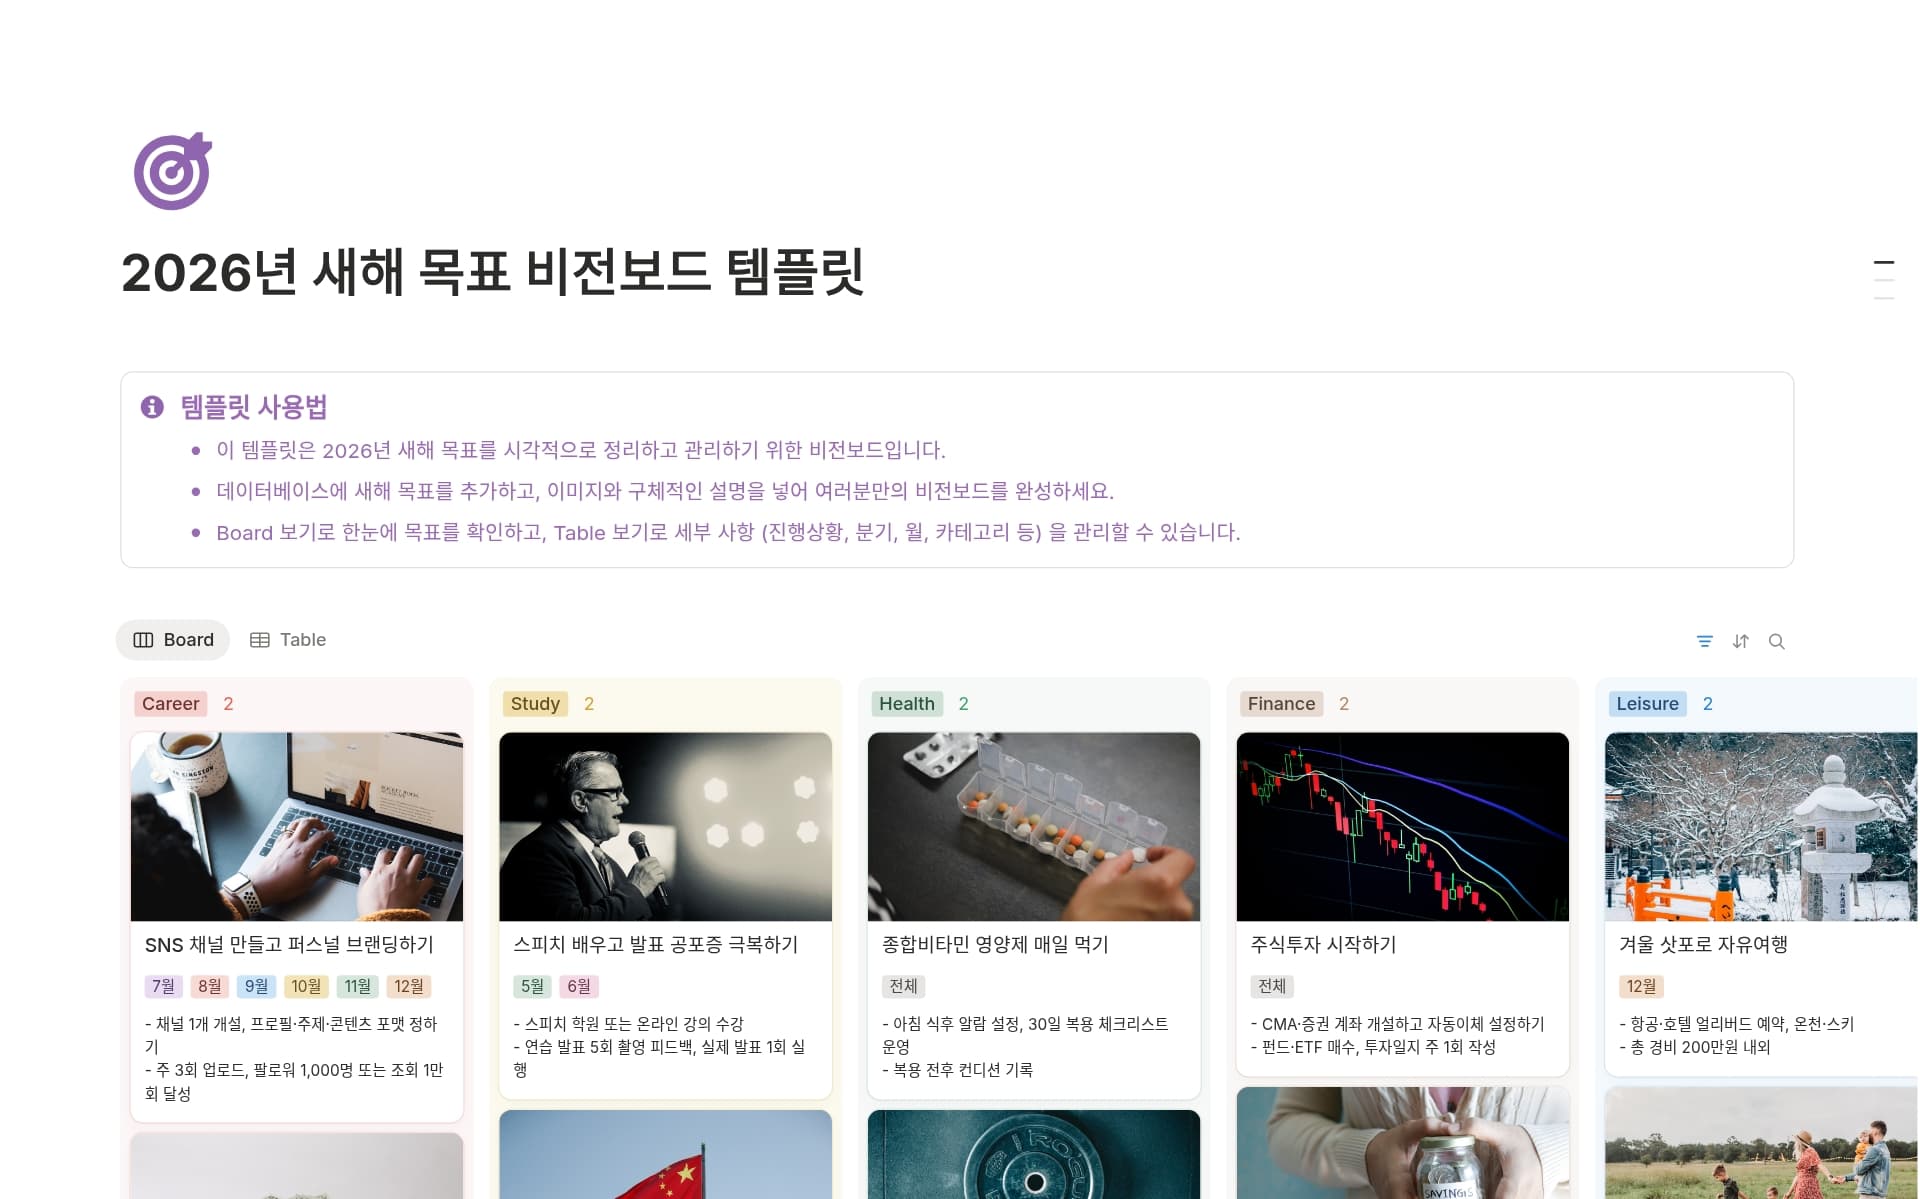Click the table icon in the Table tab

click(260, 640)
